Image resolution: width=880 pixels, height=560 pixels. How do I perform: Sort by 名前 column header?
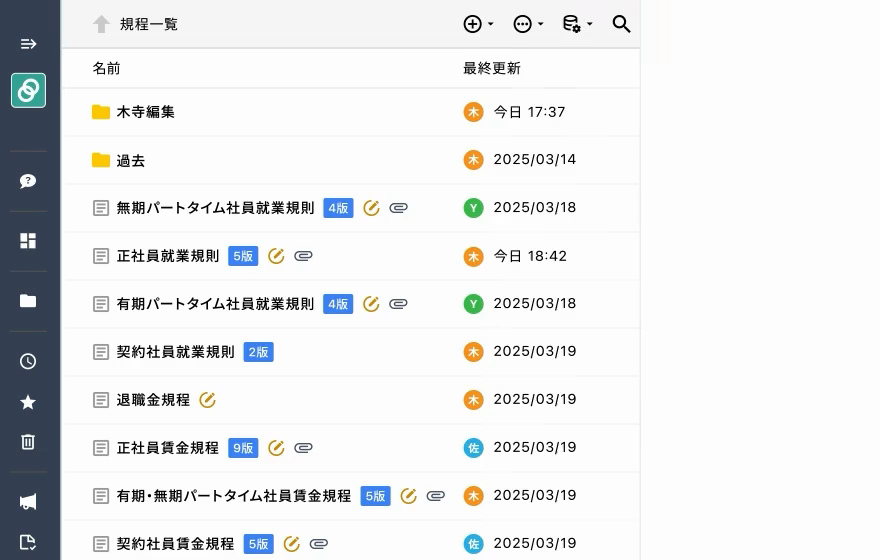point(106,68)
